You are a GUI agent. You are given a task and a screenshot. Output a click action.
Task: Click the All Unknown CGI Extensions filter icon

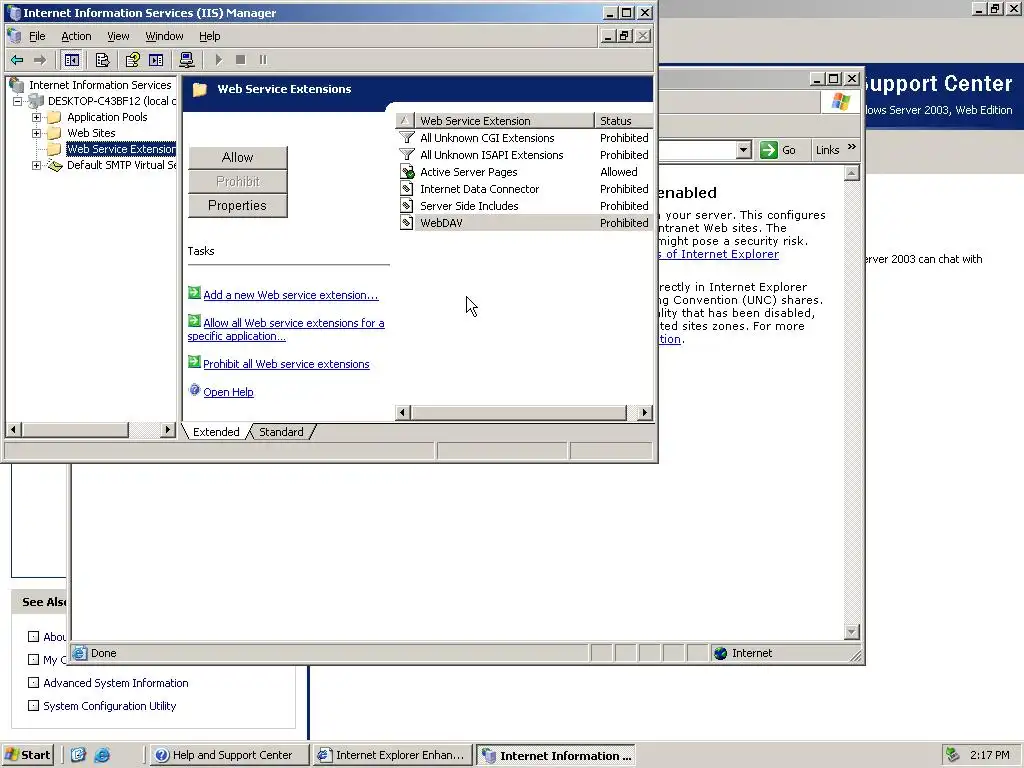click(407, 138)
